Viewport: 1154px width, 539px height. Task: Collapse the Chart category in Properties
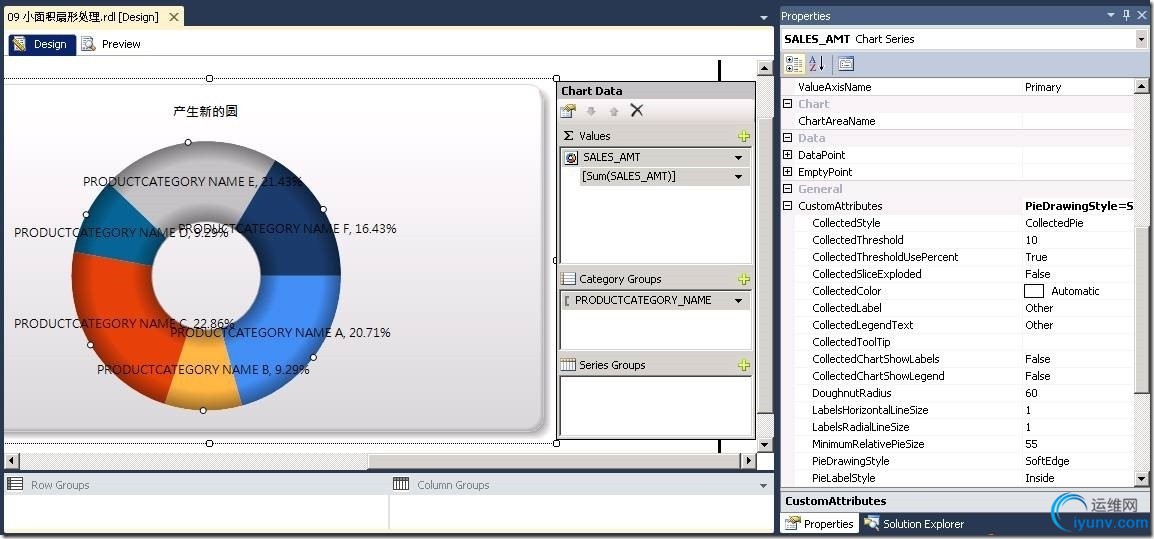[787, 105]
